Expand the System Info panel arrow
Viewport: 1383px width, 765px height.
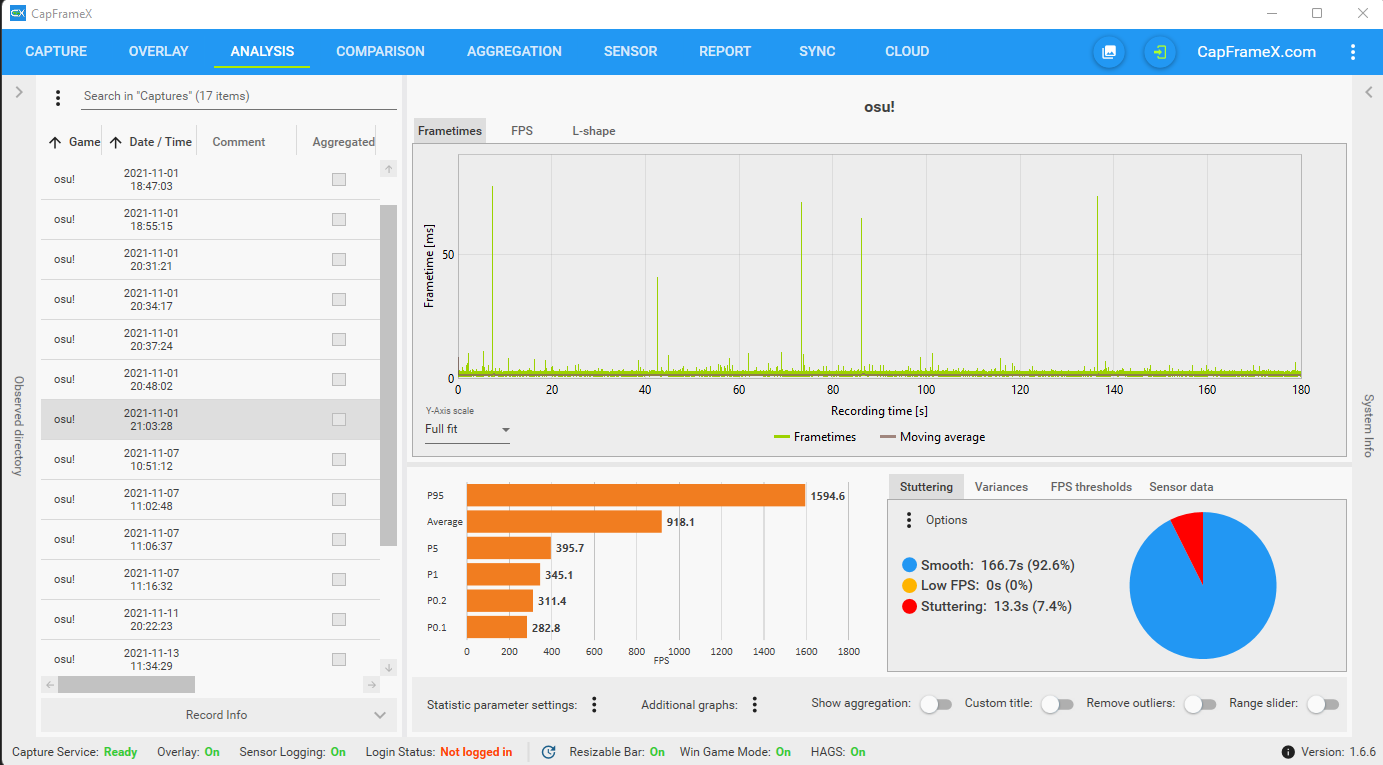[x=1368, y=92]
